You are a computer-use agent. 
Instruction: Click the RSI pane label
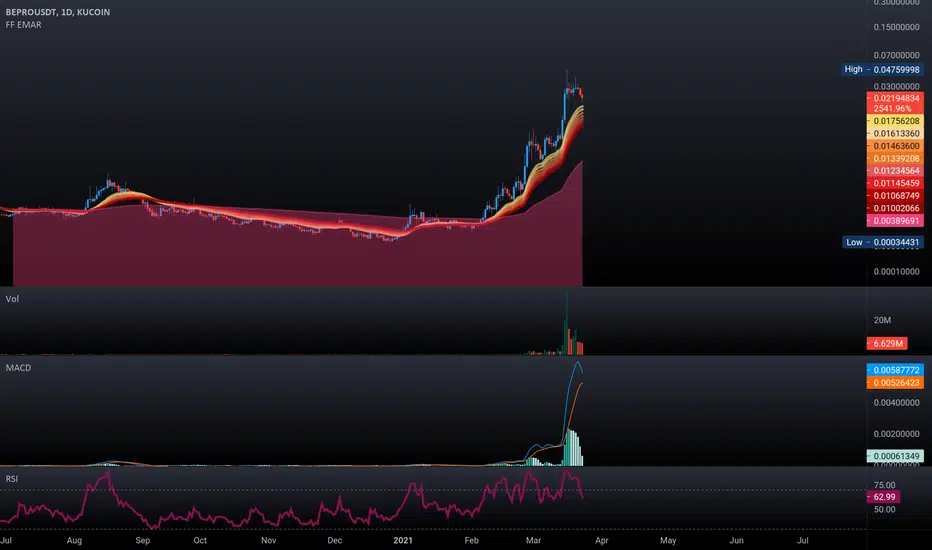coord(12,479)
